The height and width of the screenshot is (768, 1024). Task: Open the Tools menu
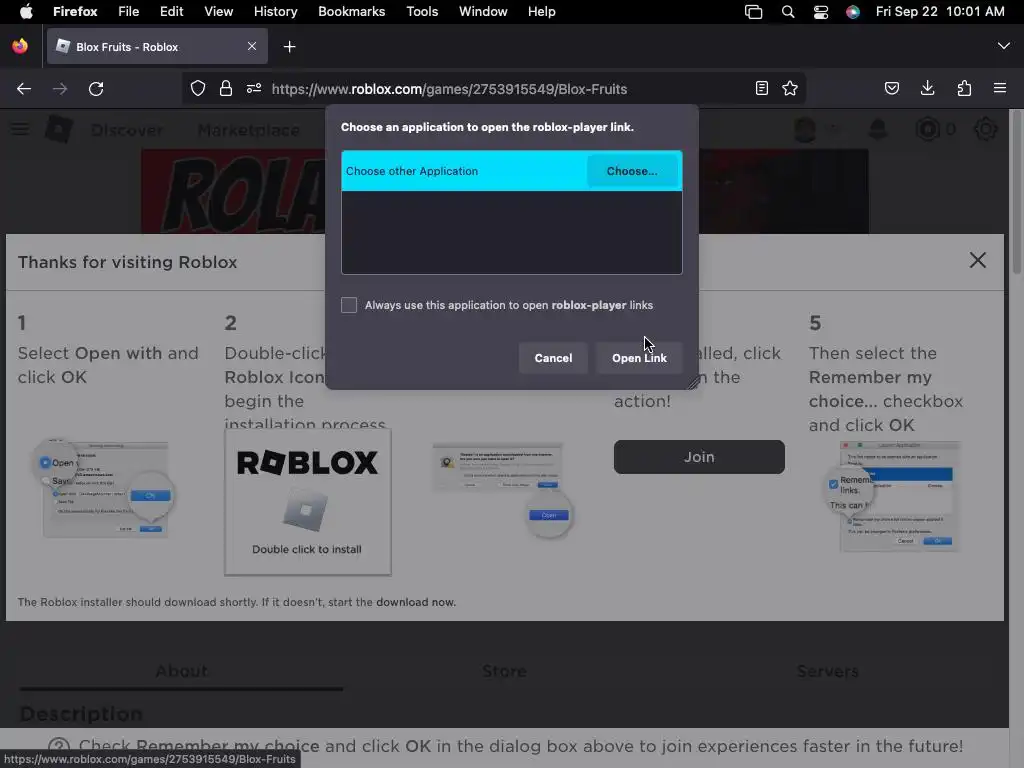coord(422,11)
